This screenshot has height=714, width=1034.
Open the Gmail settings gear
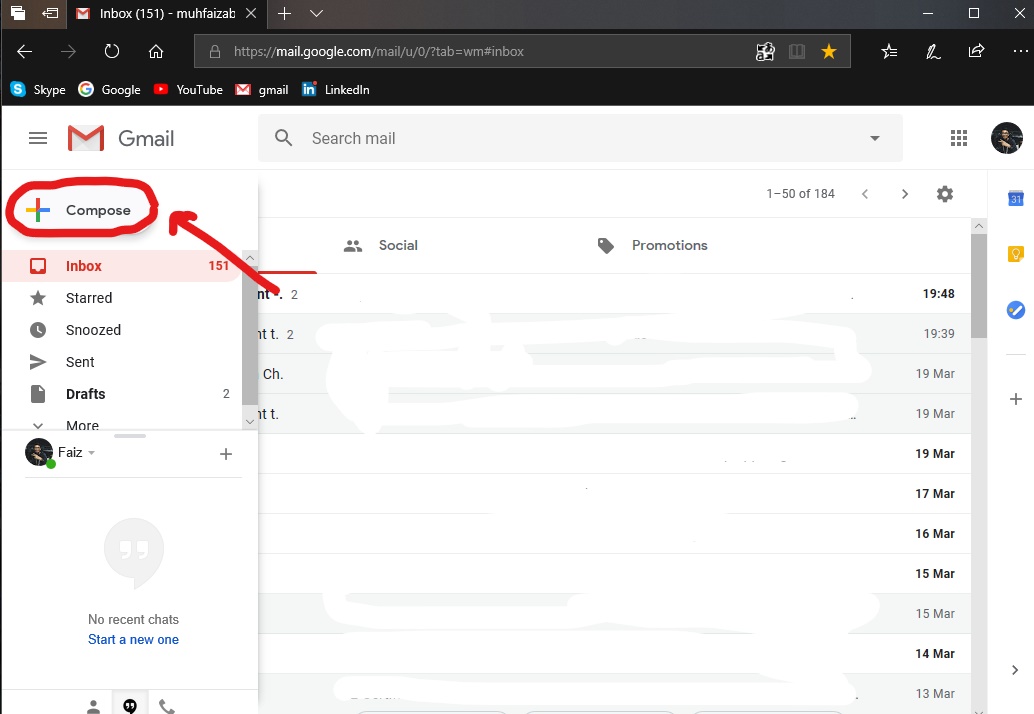click(945, 193)
